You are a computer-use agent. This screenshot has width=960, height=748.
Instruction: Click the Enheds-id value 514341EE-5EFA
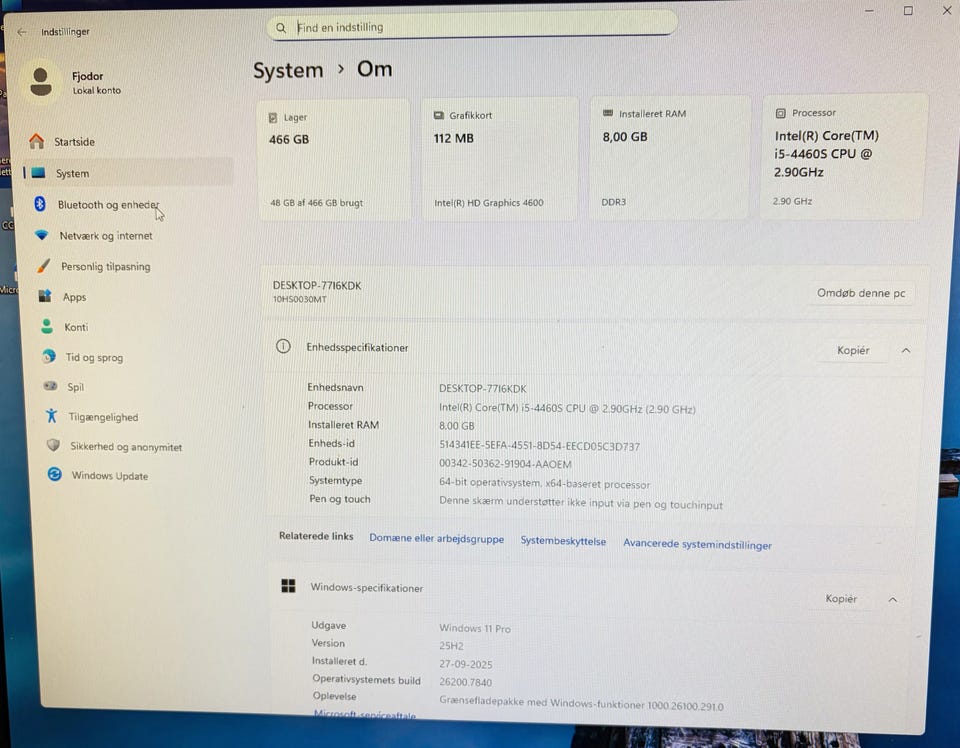point(539,446)
